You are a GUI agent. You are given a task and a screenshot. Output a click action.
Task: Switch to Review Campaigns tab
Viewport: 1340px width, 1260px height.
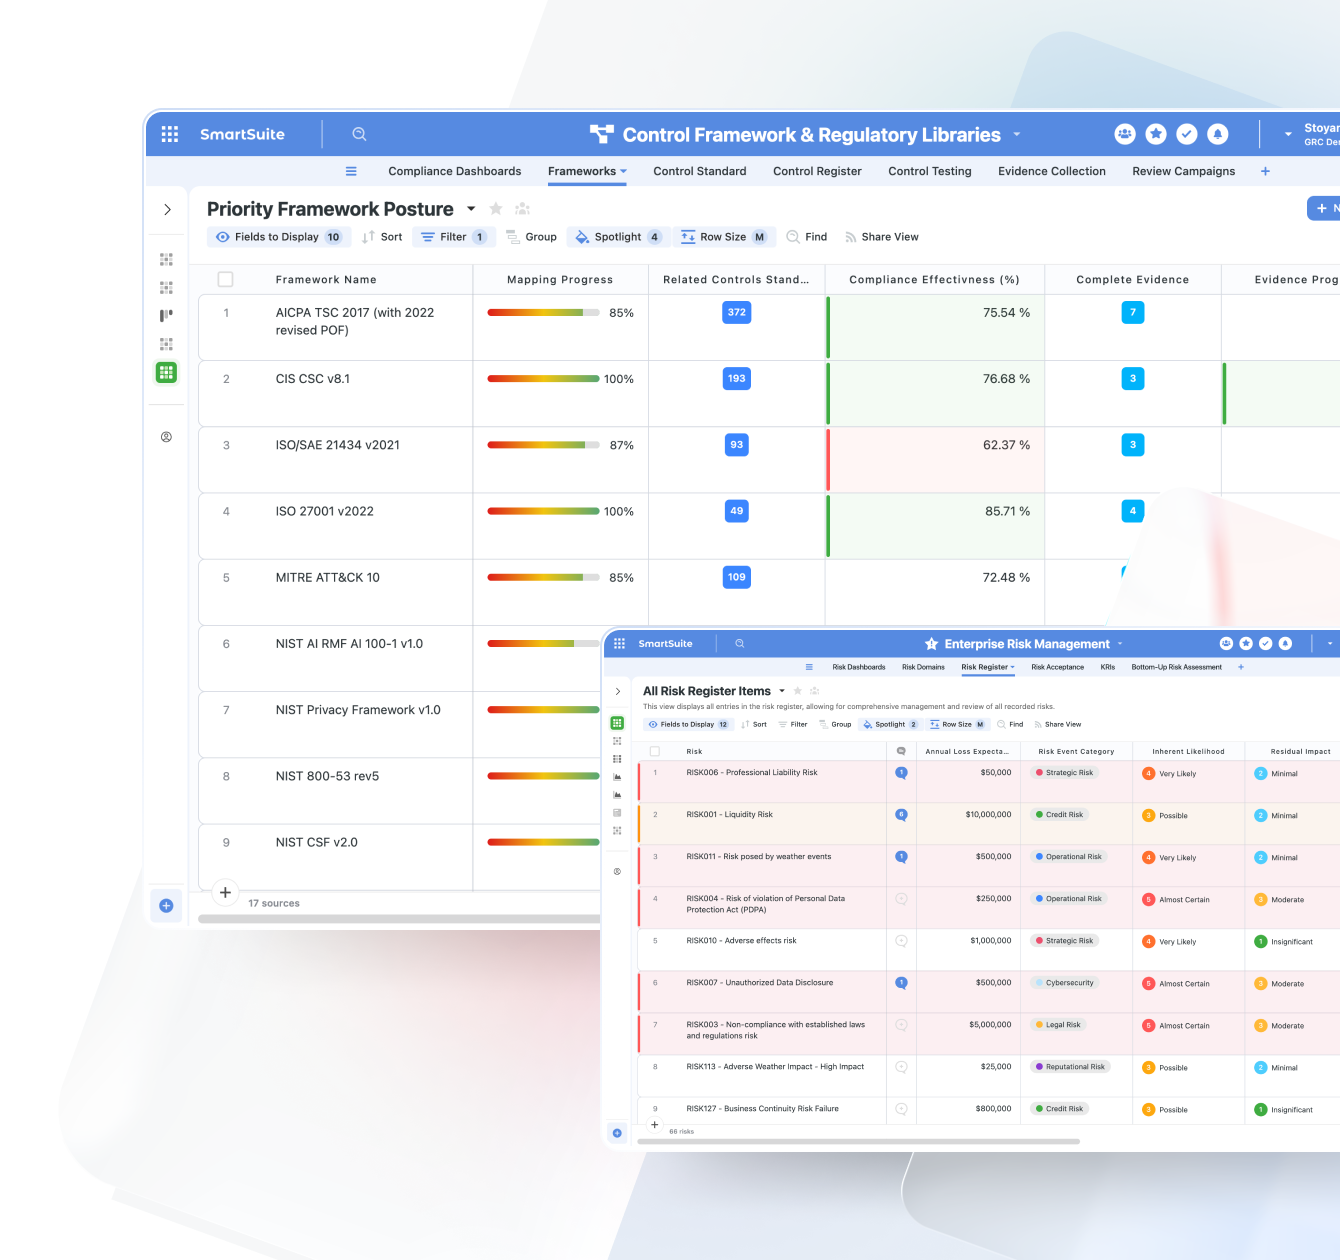tap(1184, 171)
